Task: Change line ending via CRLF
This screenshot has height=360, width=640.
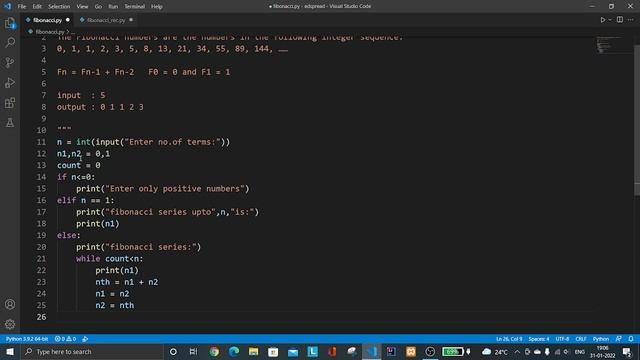Action: click(581, 339)
